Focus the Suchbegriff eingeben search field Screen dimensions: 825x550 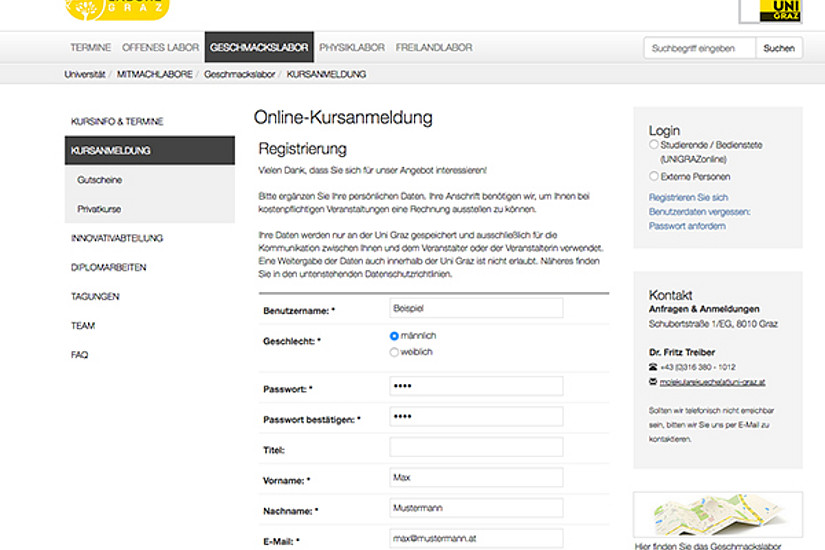tap(700, 48)
